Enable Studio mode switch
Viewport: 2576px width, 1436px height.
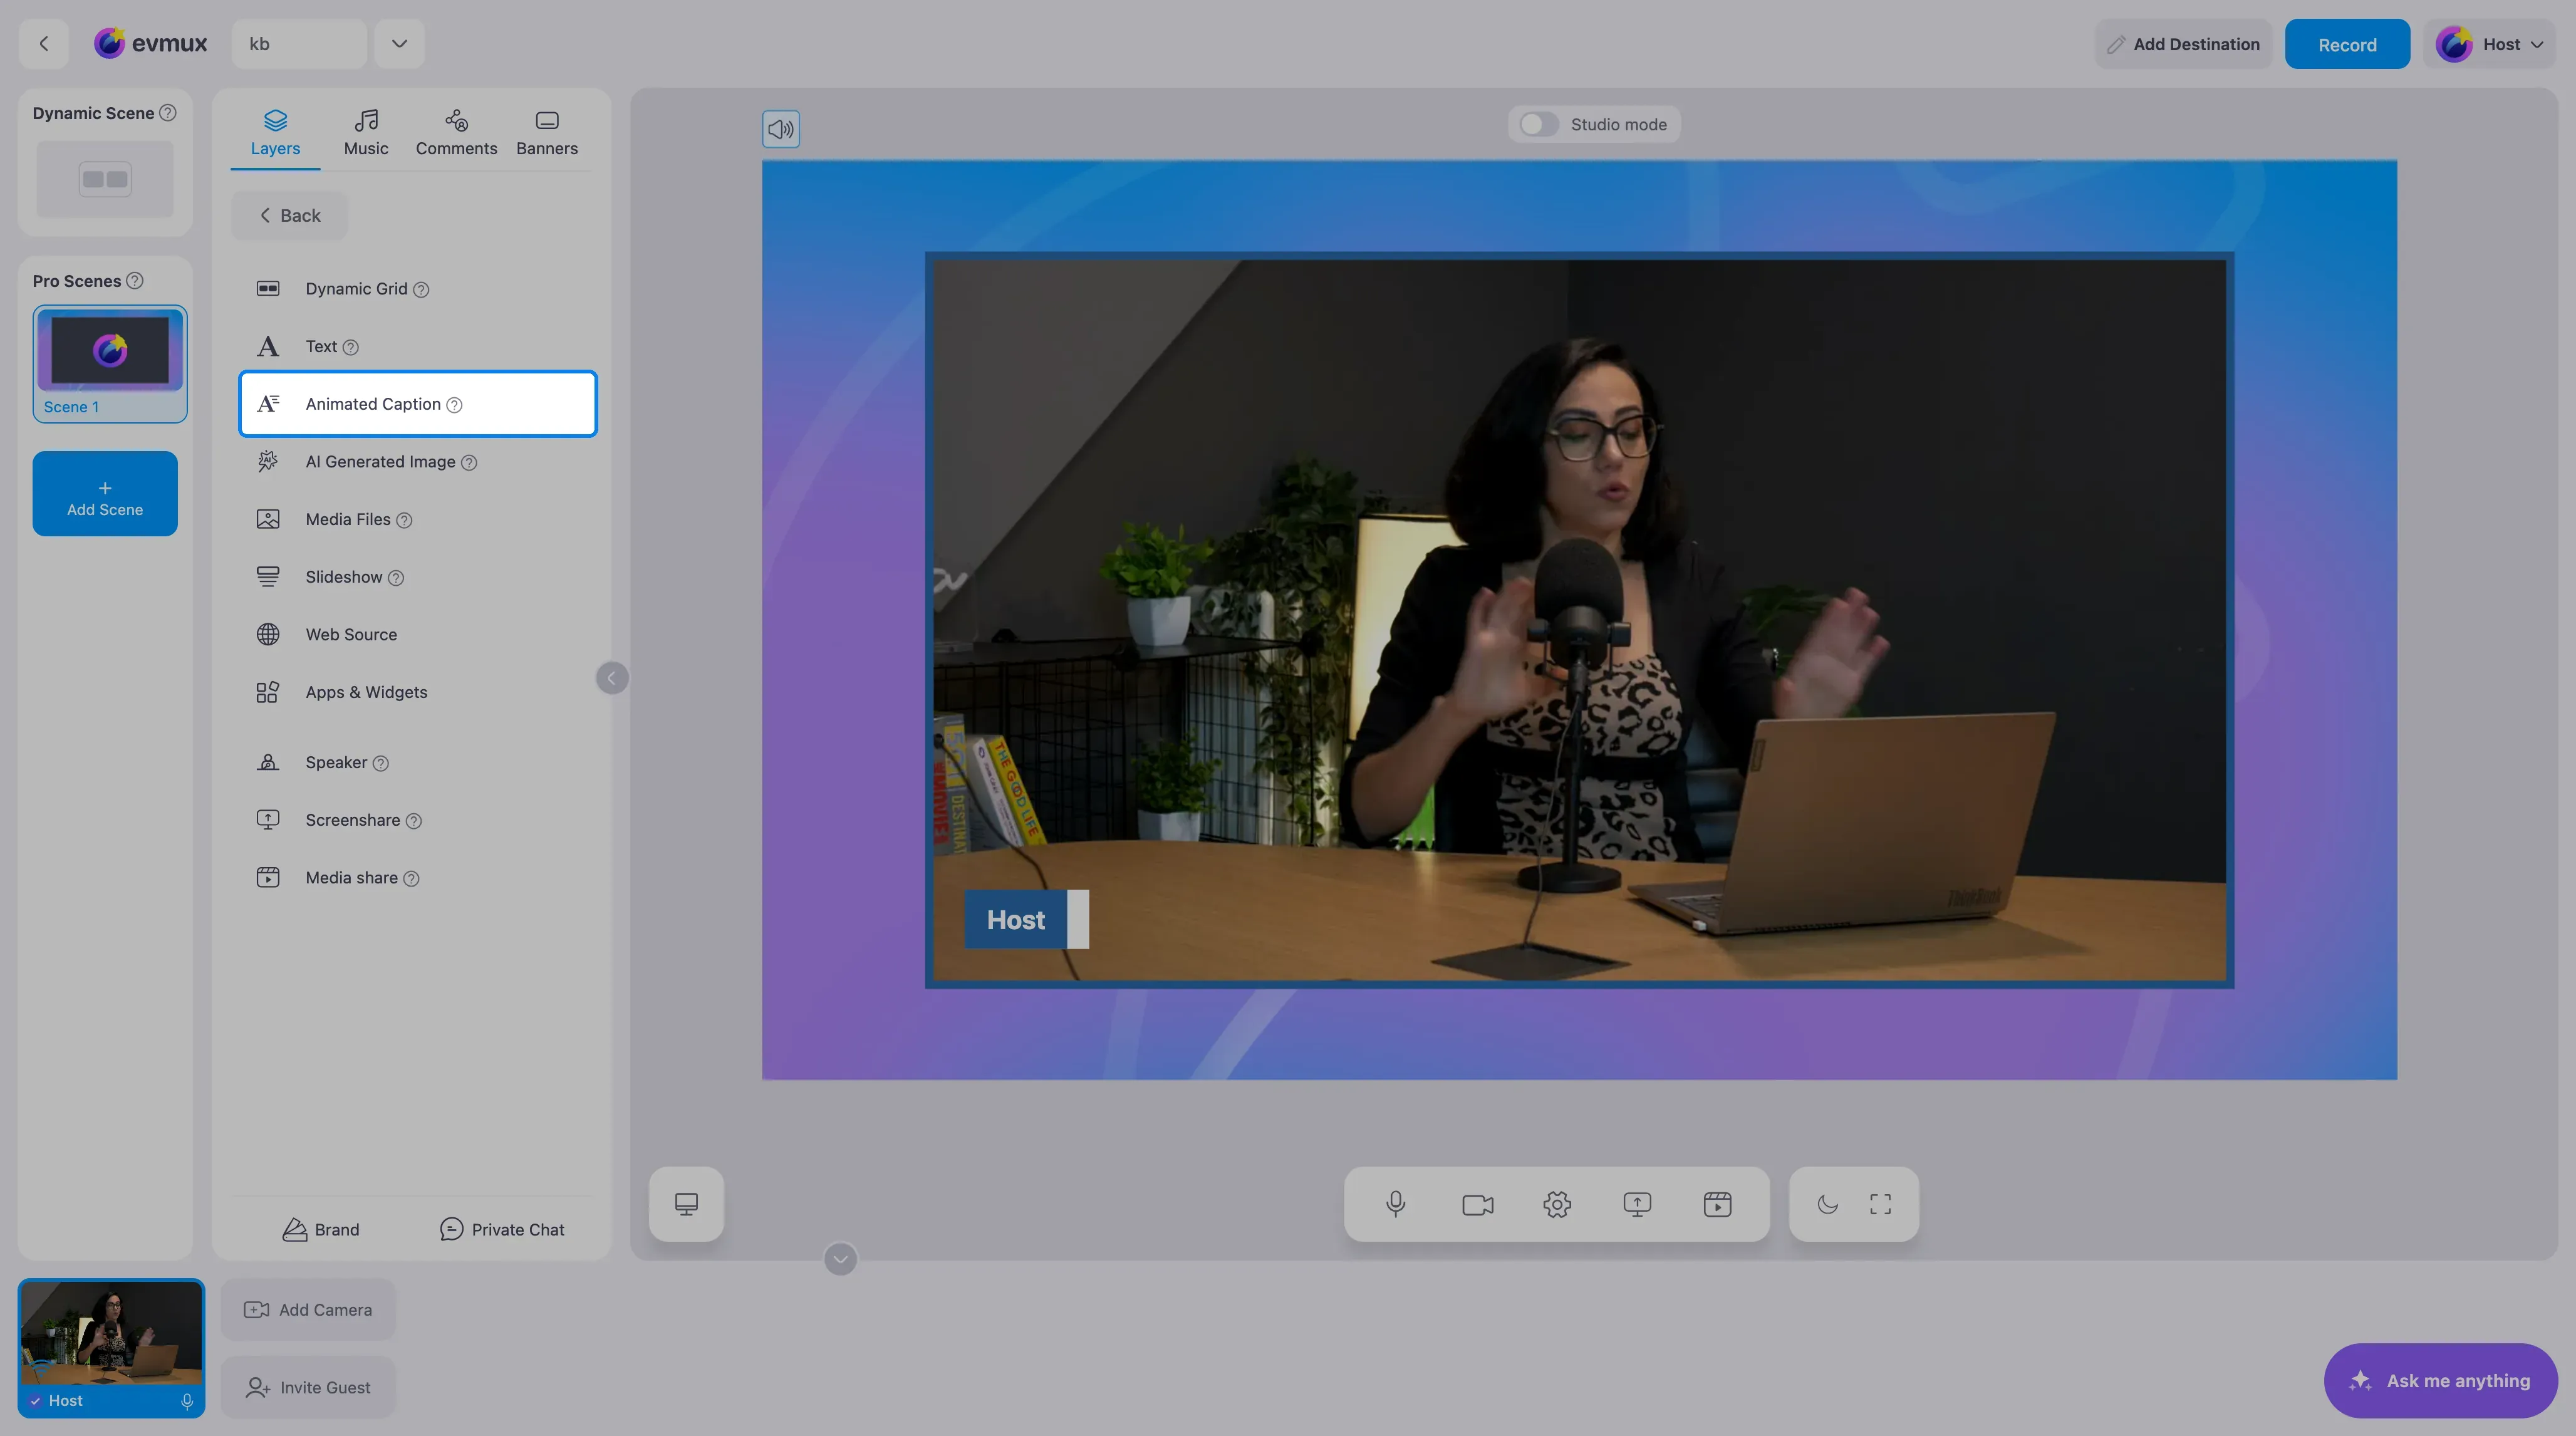tap(1539, 124)
